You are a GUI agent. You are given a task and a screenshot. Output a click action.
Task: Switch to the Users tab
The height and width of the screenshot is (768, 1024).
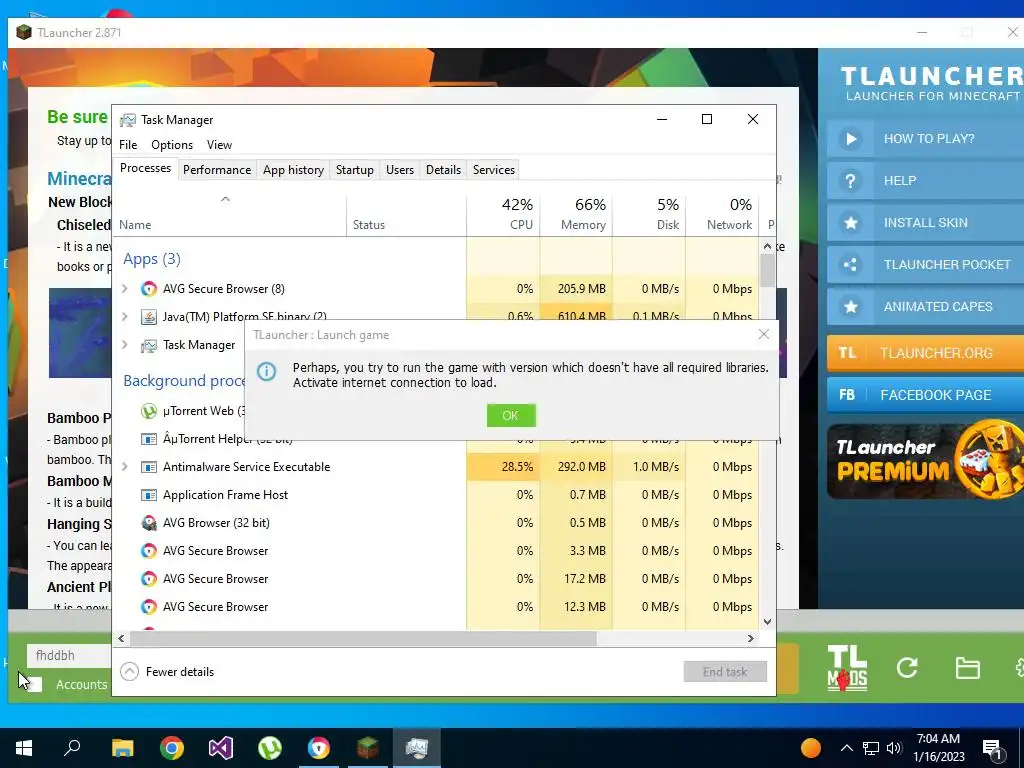(x=400, y=170)
